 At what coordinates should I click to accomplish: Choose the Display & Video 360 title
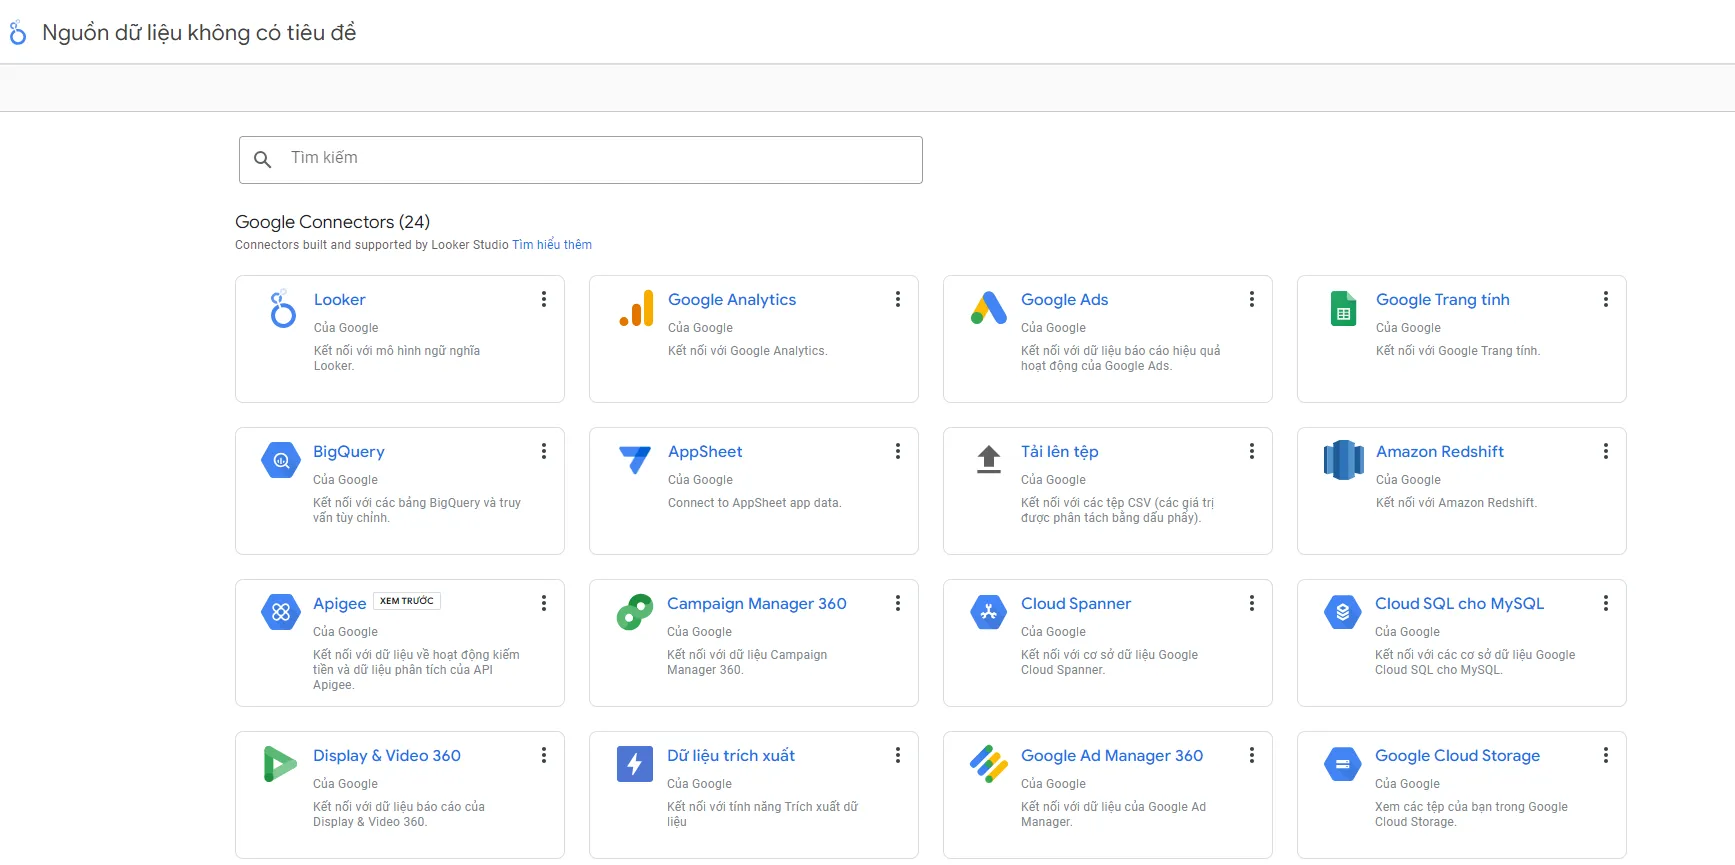387,756
